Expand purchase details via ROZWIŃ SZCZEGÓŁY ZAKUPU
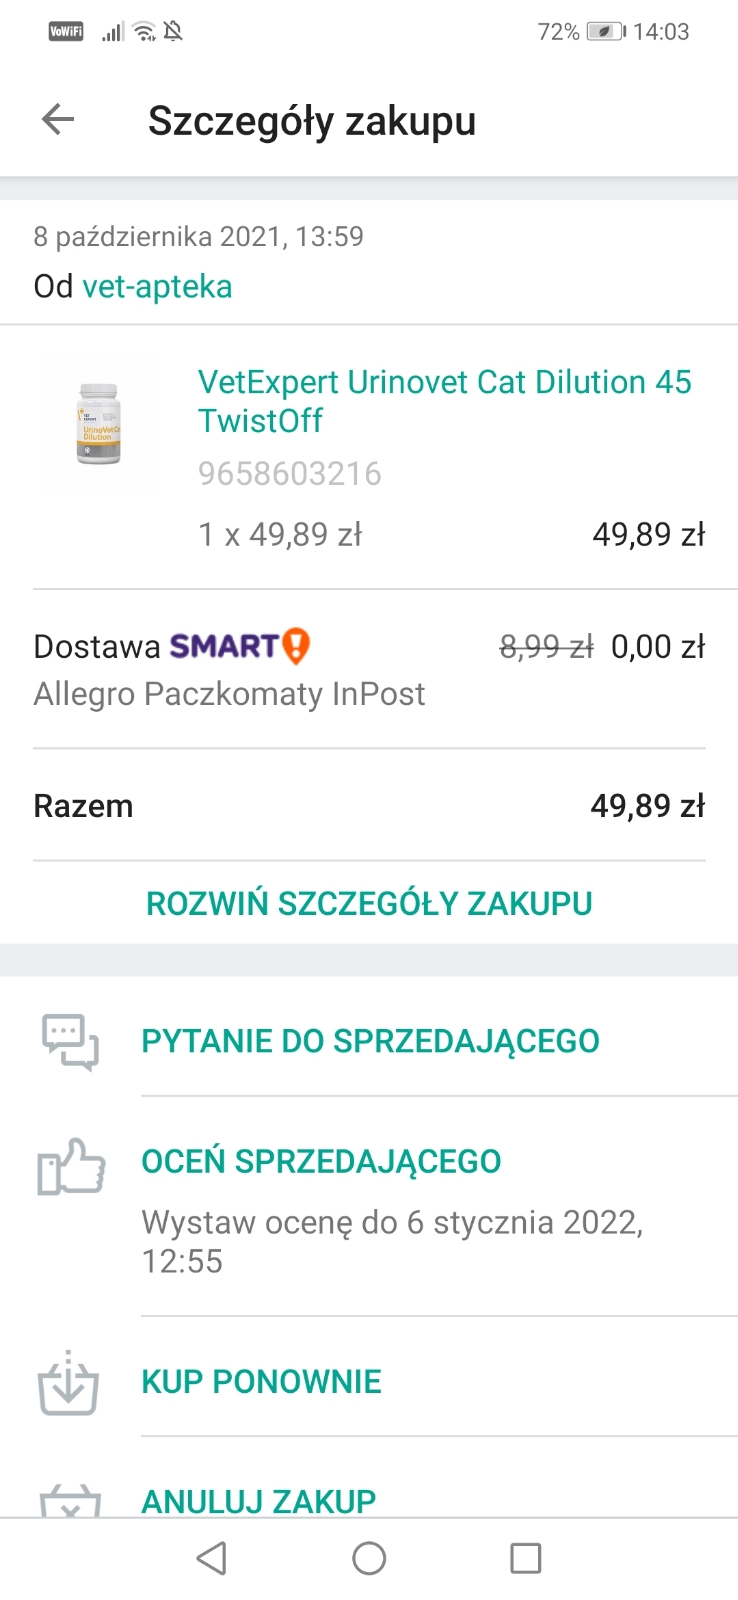Viewport: 738px width, 1600px height. tap(369, 903)
